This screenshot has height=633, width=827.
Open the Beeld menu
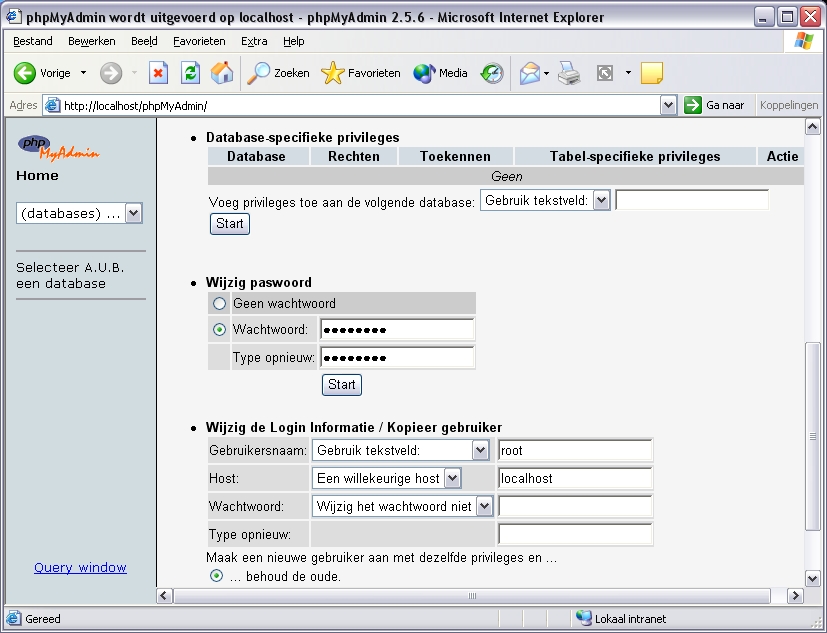click(145, 41)
